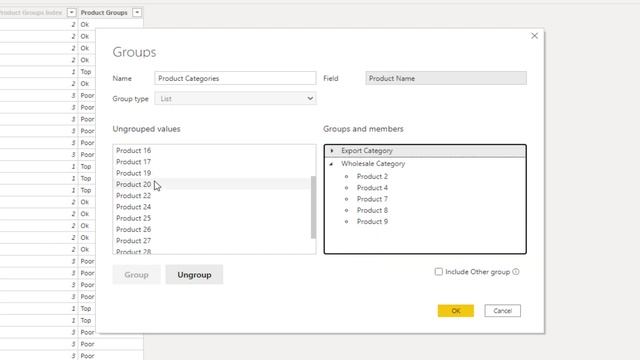Open Product Groups column filter dropdown
640x360 pixels.
137,13
